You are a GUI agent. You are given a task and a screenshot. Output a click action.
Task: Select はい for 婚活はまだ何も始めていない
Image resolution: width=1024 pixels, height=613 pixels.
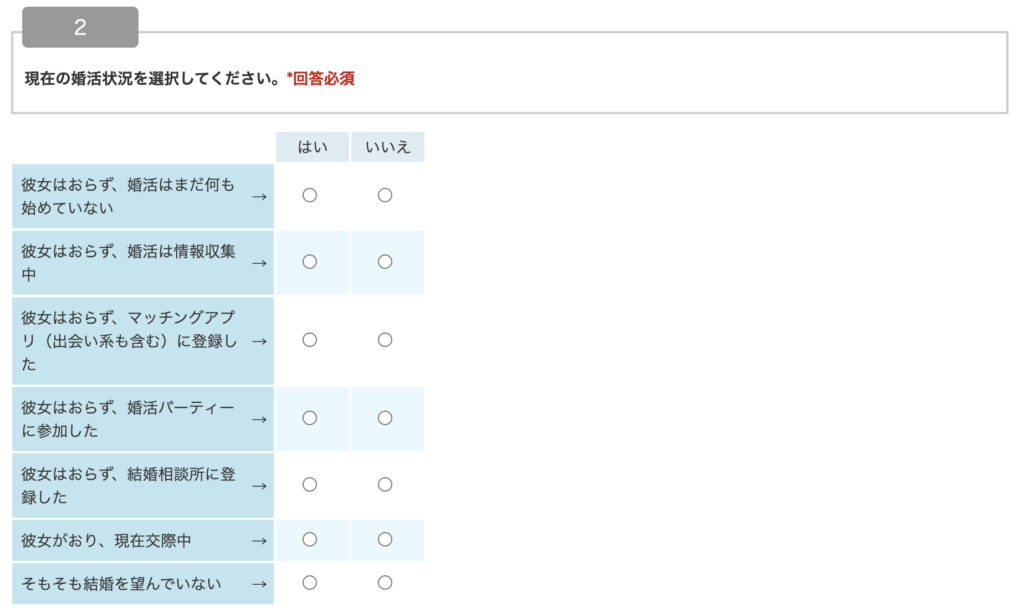pos(310,196)
